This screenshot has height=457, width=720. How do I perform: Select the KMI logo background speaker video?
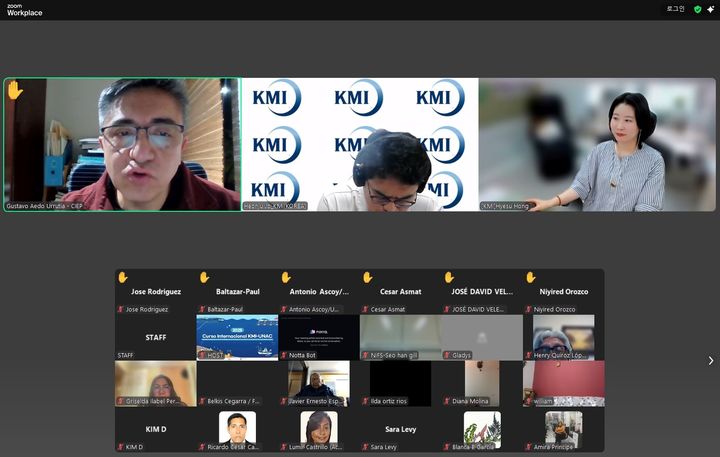coord(359,144)
